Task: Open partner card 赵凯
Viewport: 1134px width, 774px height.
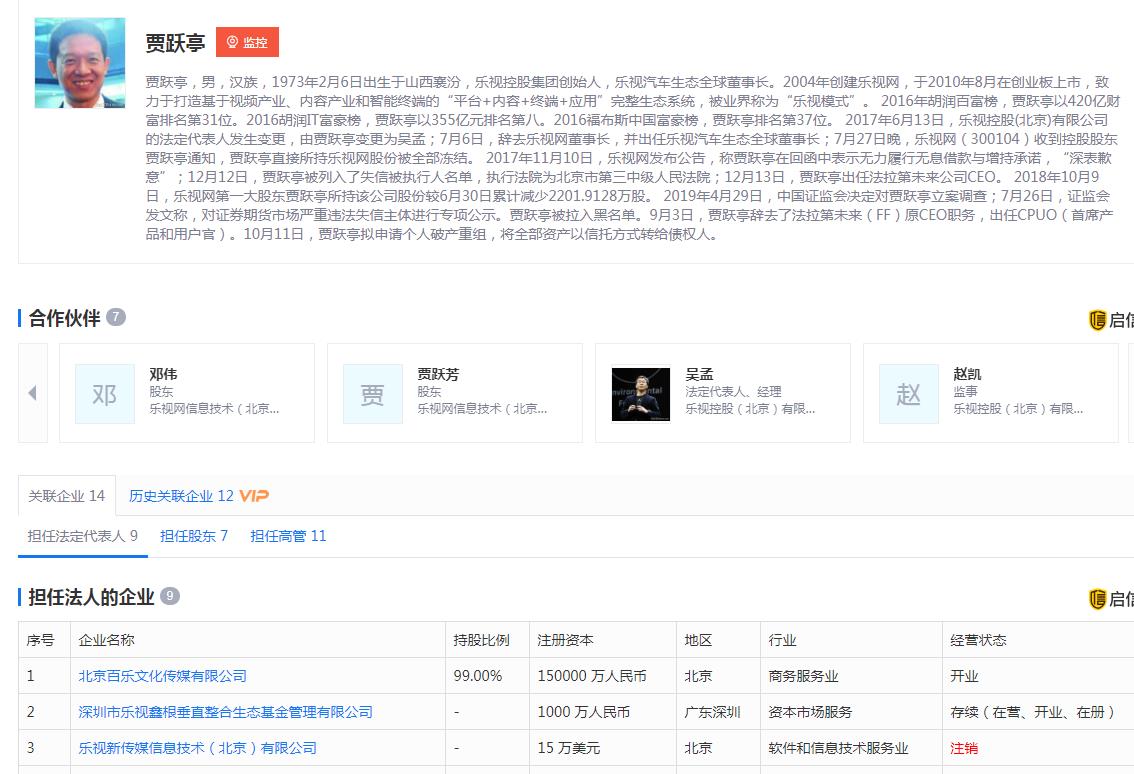Action: coord(991,393)
